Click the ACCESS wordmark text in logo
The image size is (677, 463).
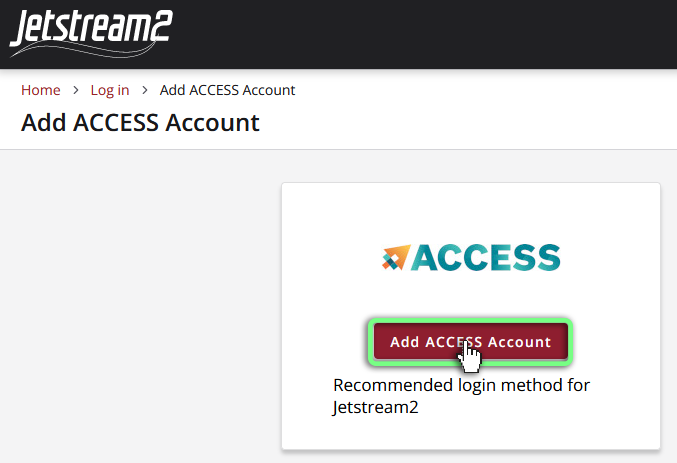pyautogui.click(x=486, y=258)
